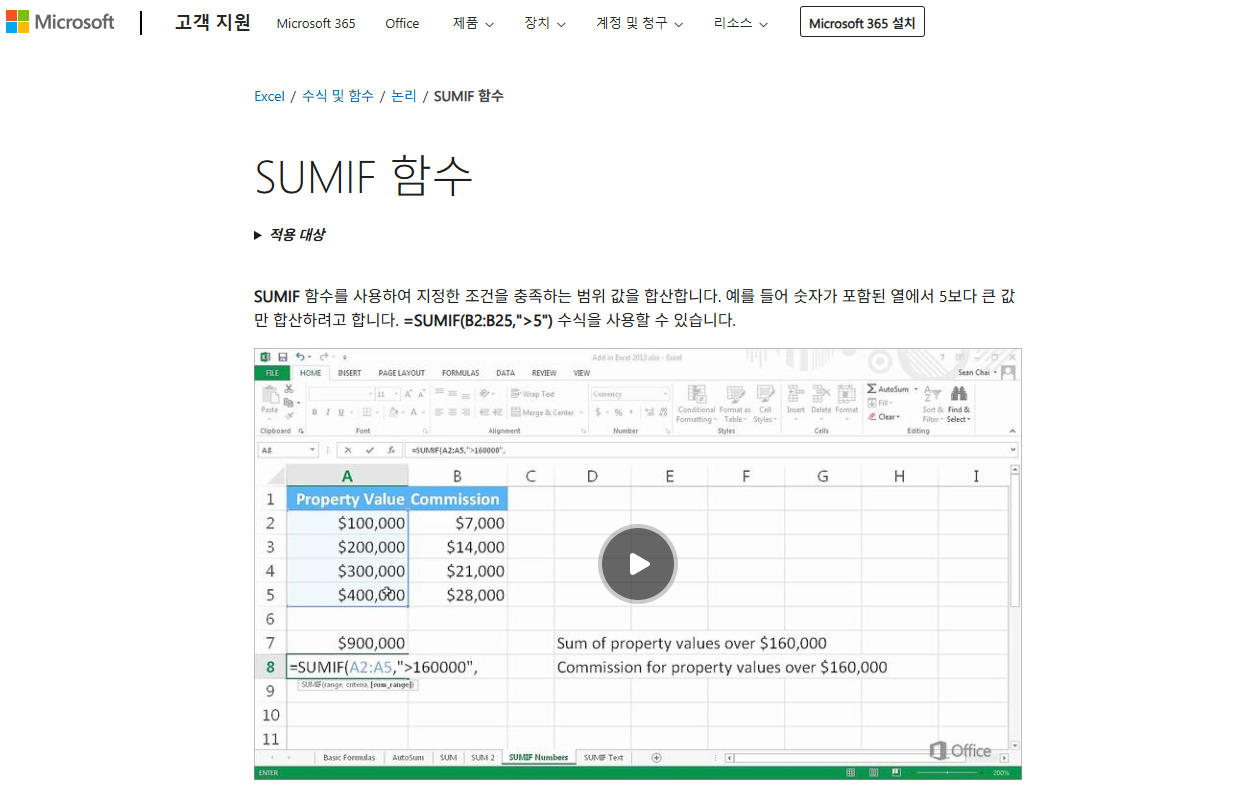Open the 계정 및 청구 dropdown
This screenshot has height=791, width=1253.
point(640,23)
